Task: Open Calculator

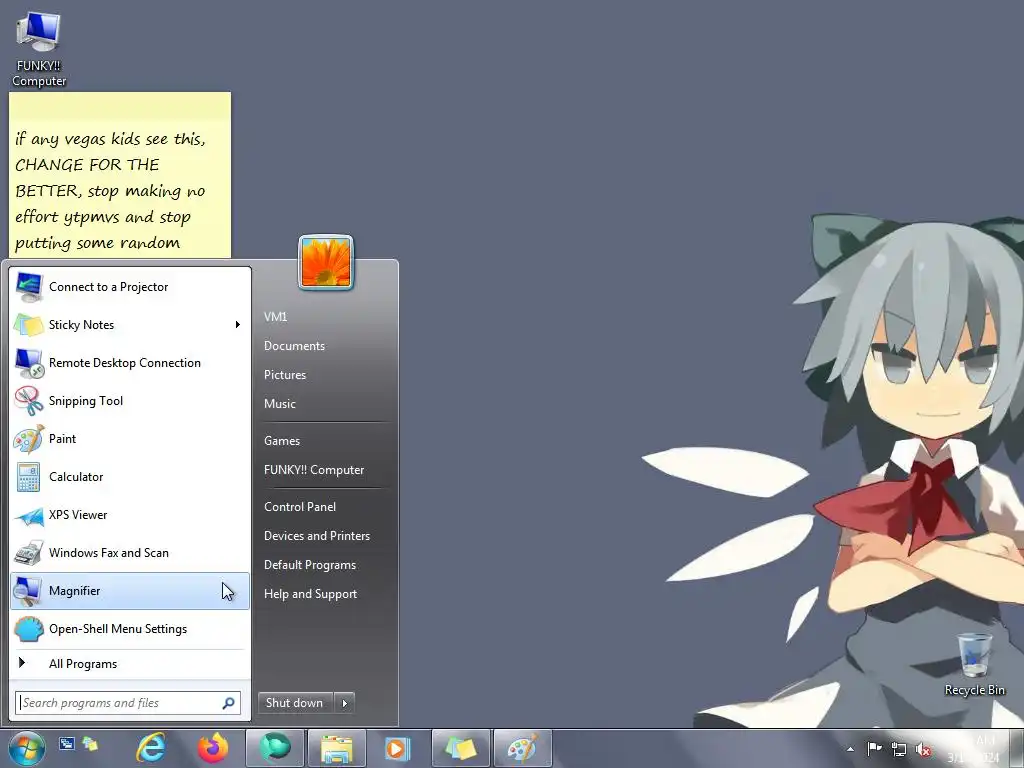Action: (130, 477)
